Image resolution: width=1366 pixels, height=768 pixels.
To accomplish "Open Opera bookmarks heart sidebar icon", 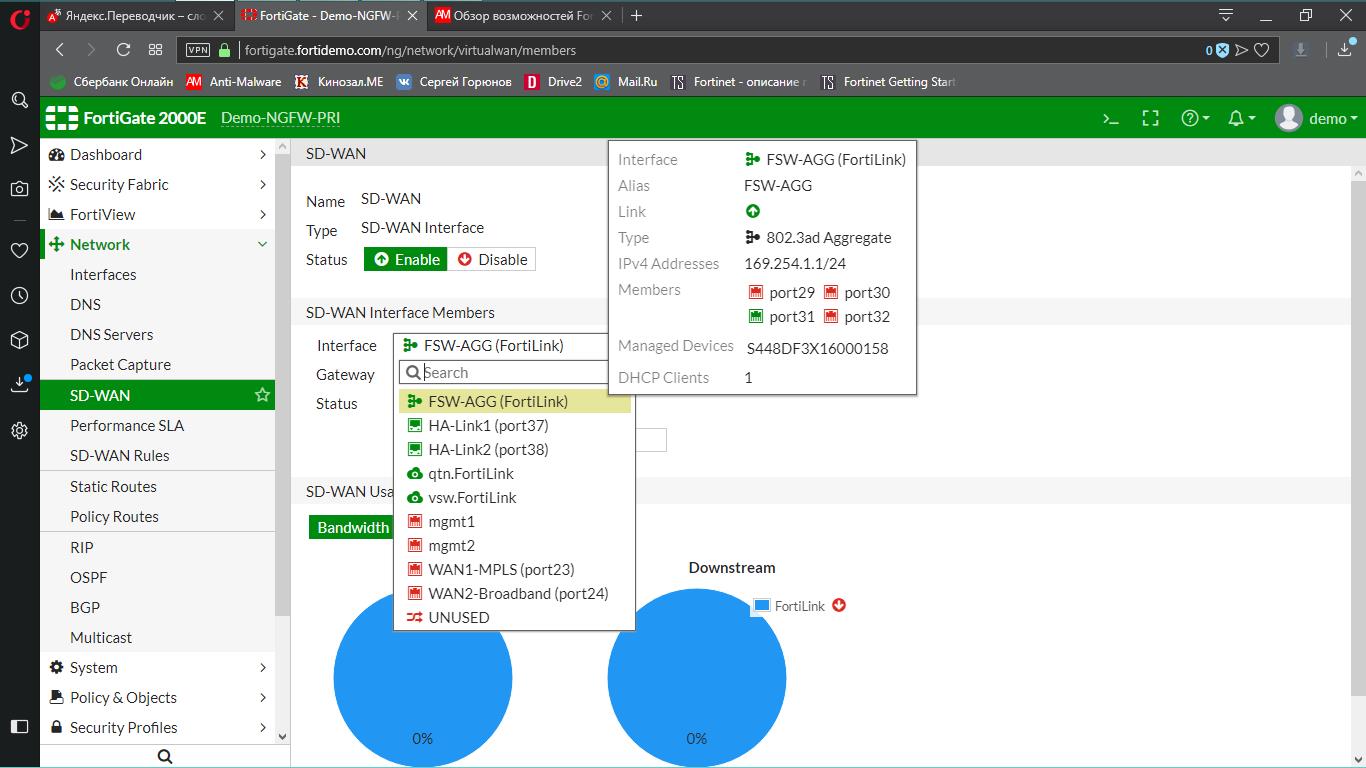I will tap(19, 250).
